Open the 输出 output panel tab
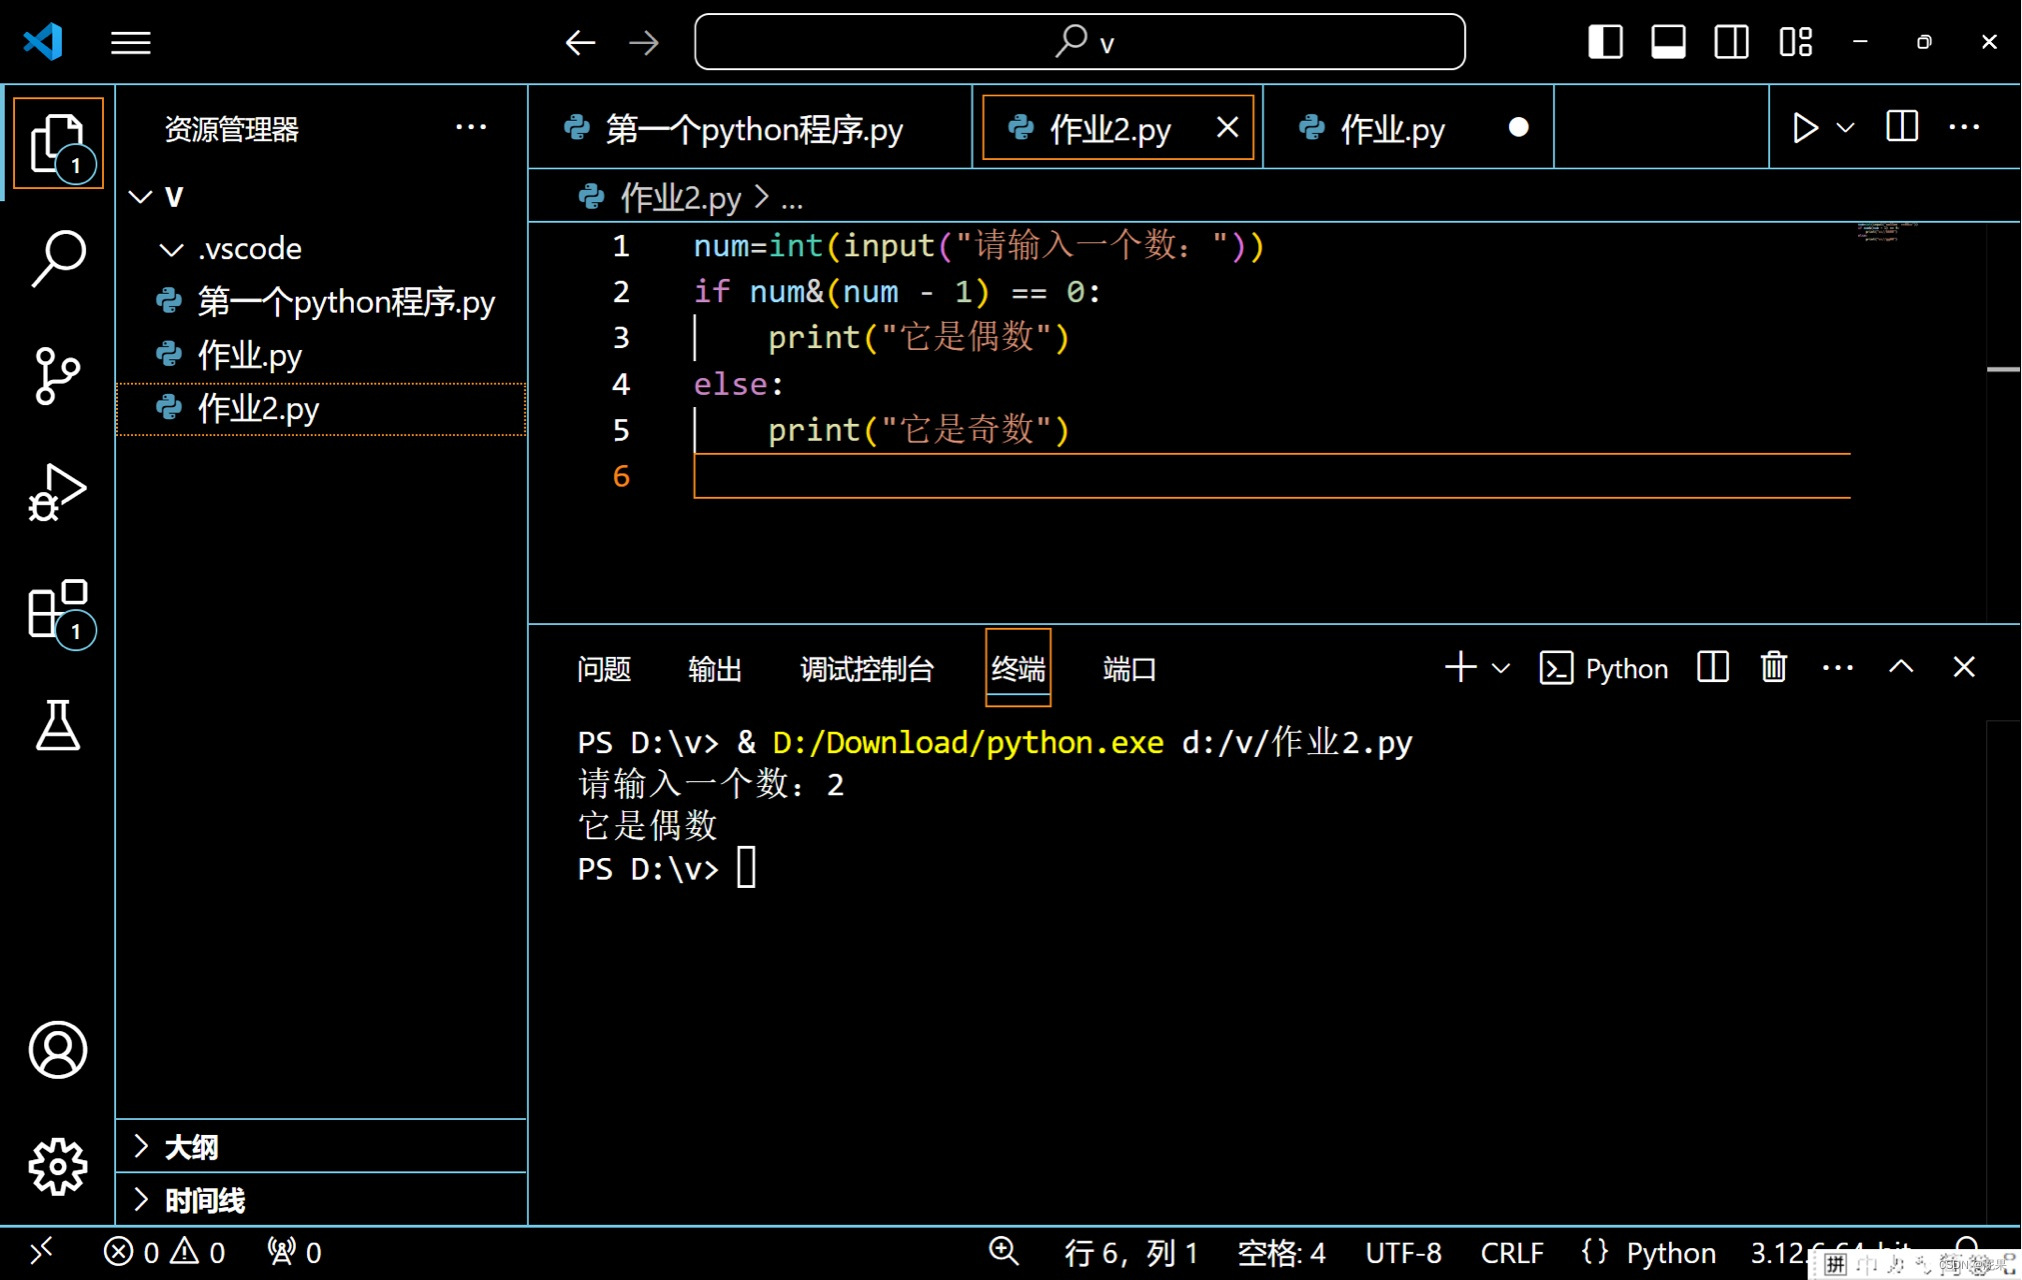2022x1280 pixels. pyautogui.click(x=715, y=668)
